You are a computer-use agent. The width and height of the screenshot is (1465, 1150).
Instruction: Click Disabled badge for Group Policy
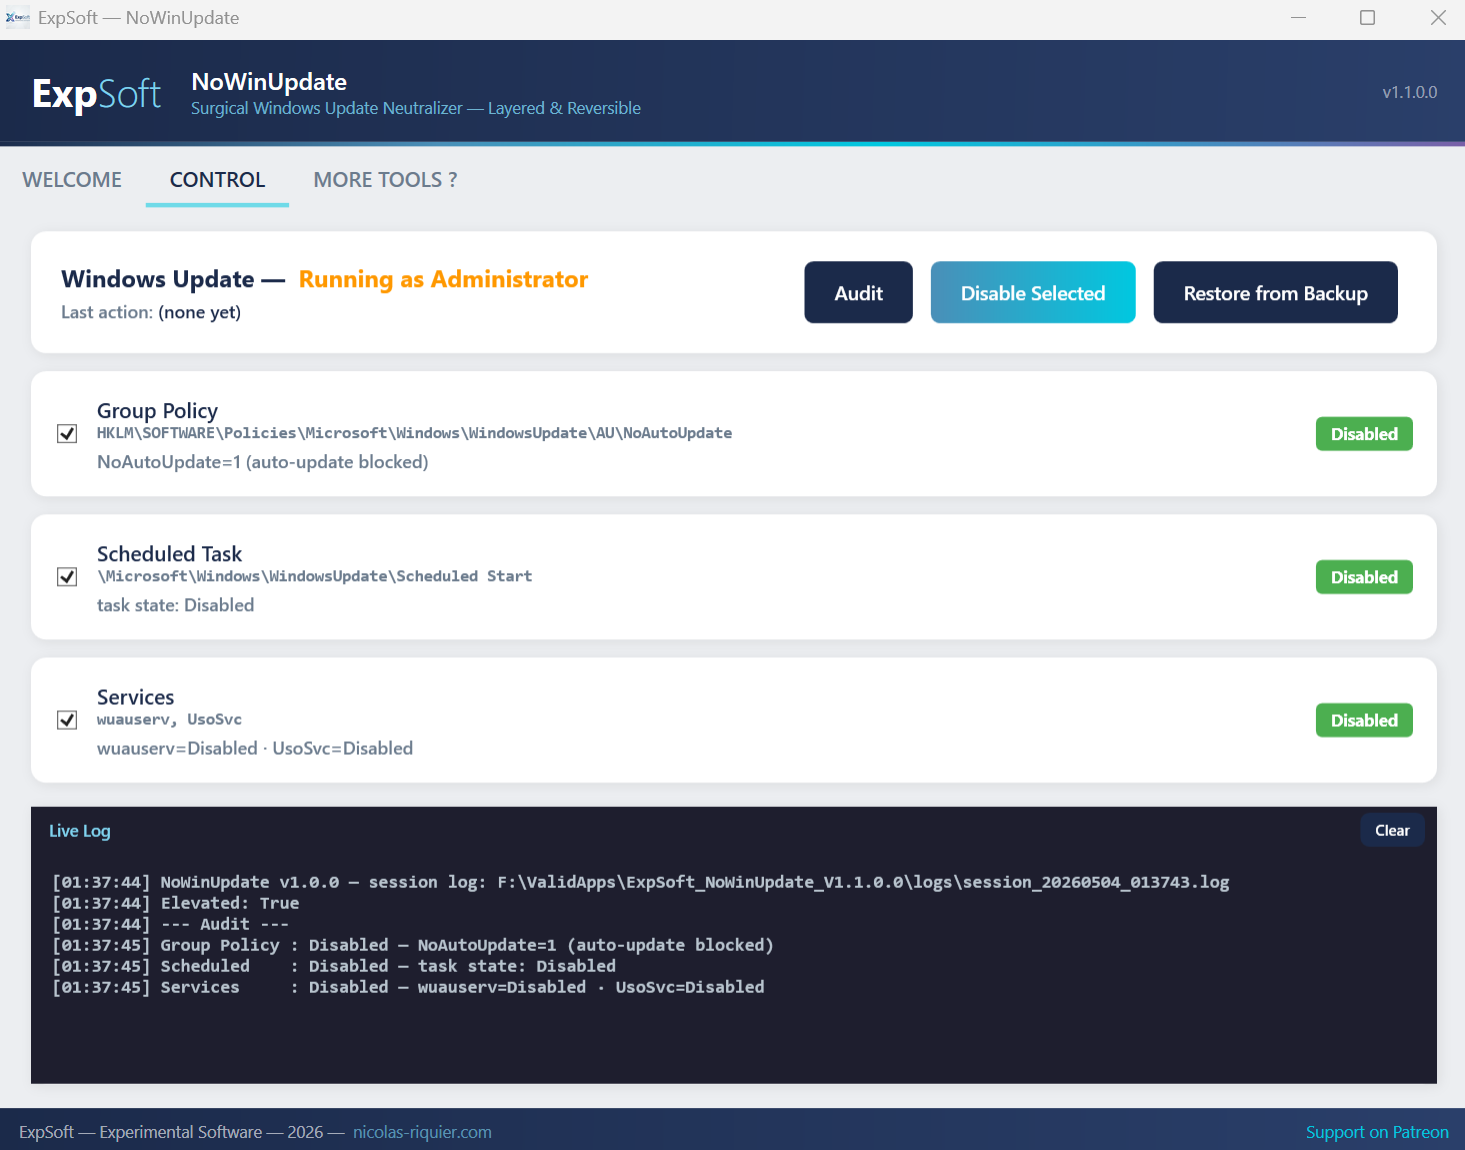pyautogui.click(x=1364, y=434)
